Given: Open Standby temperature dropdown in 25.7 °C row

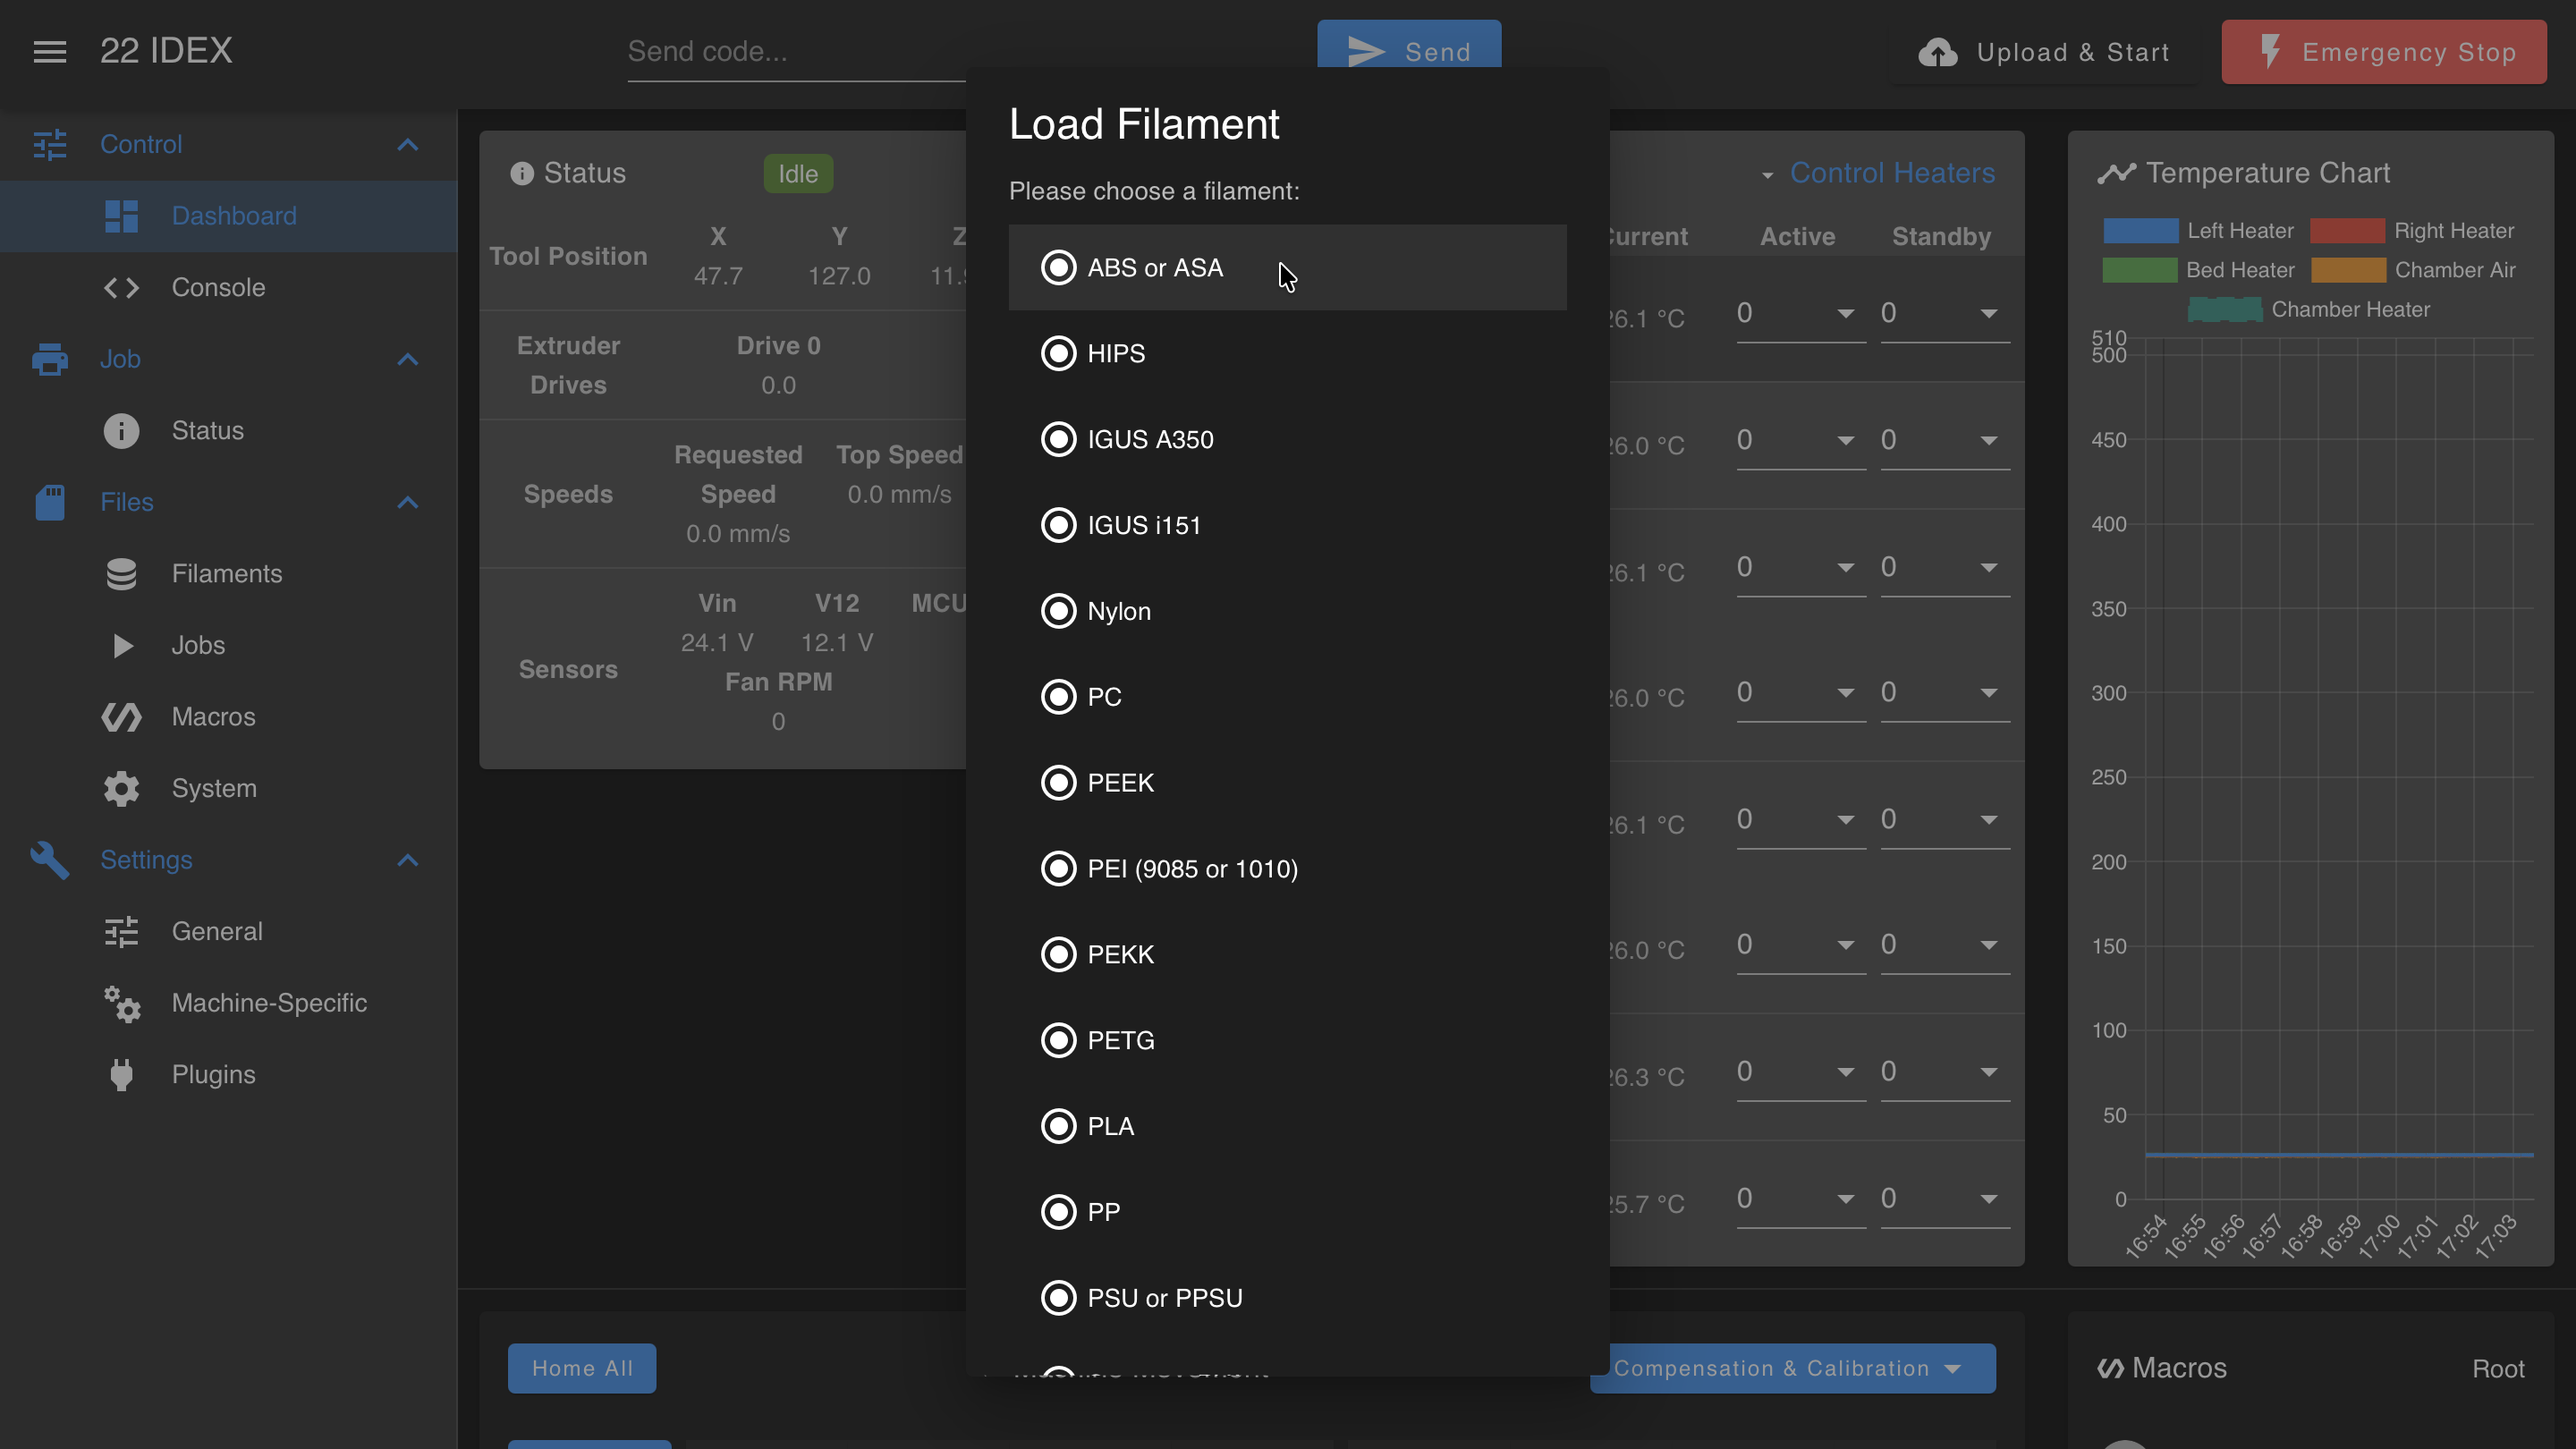Looking at the screenshot, I should (x=1944, y=1199).
